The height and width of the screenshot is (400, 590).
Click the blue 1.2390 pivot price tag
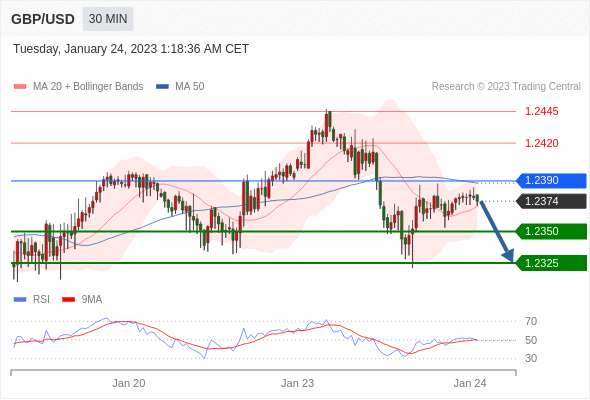click(552, 181)
